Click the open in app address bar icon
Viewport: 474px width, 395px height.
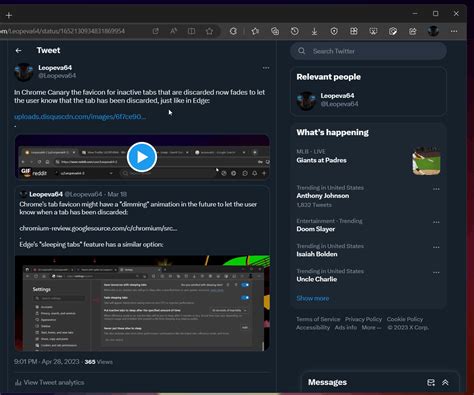156,31
